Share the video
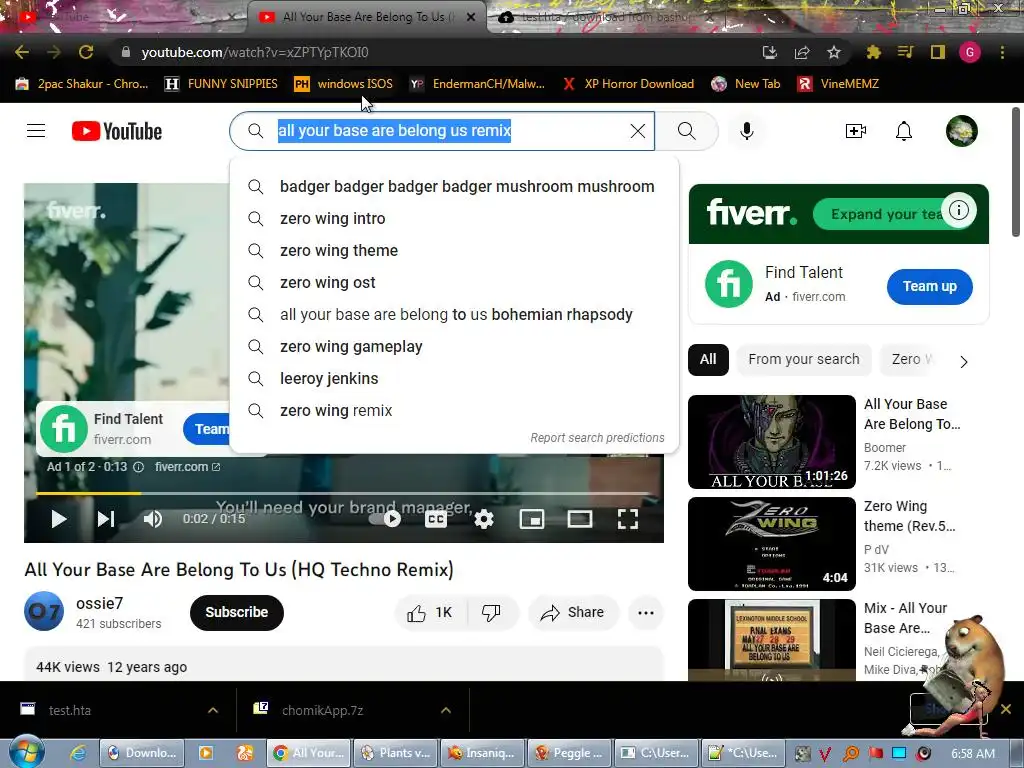1024x768 pixels. coord(573,613)
